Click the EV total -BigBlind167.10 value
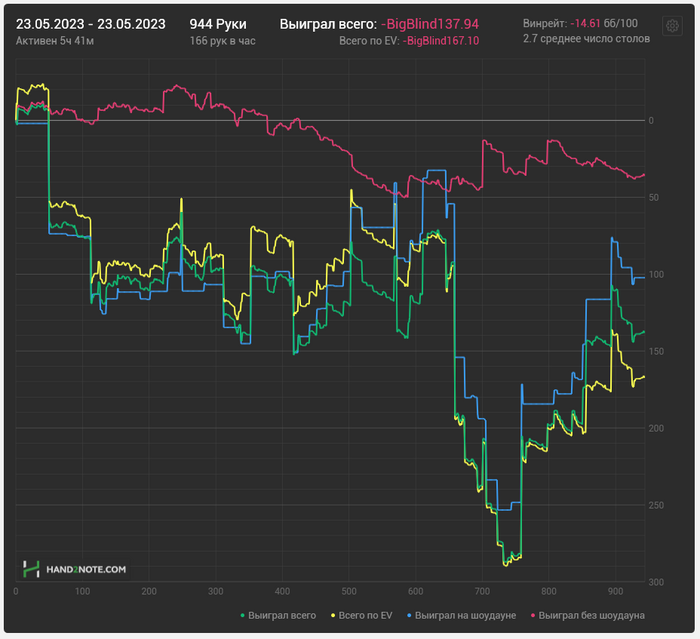Screen dimensions: 700x639 click(x=441, y=41)
